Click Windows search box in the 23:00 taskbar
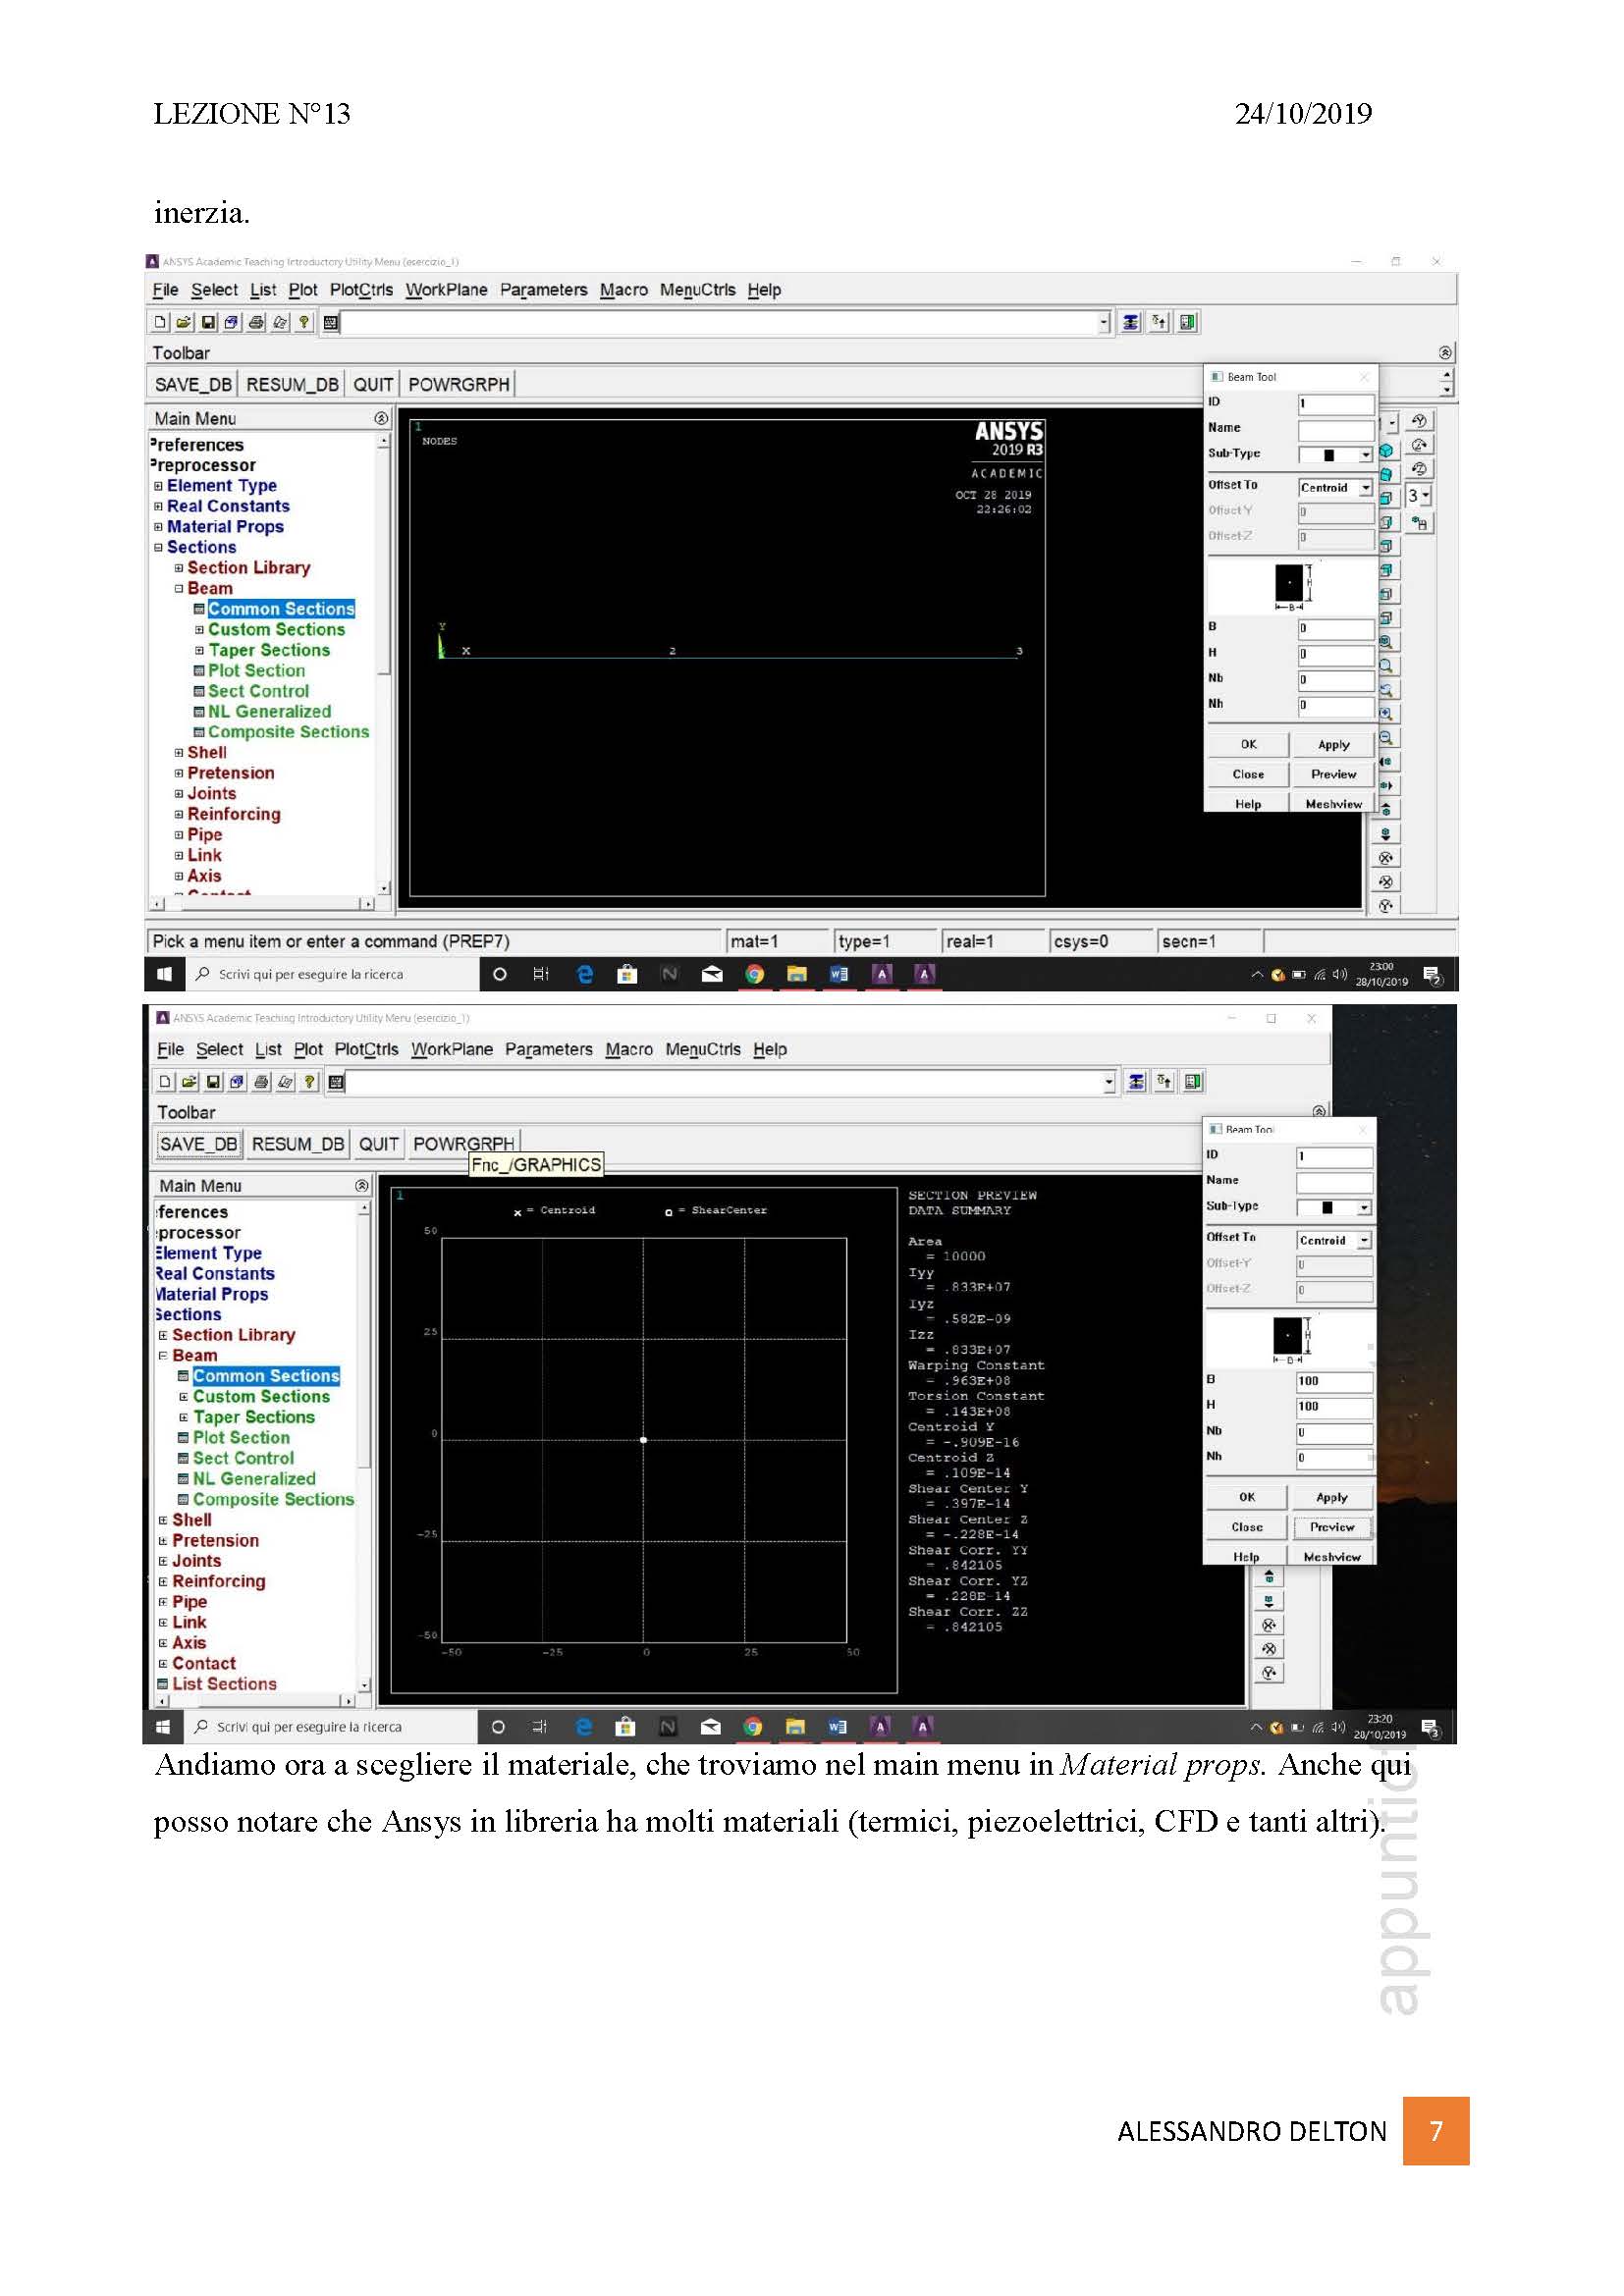 (x=333, y=974)
